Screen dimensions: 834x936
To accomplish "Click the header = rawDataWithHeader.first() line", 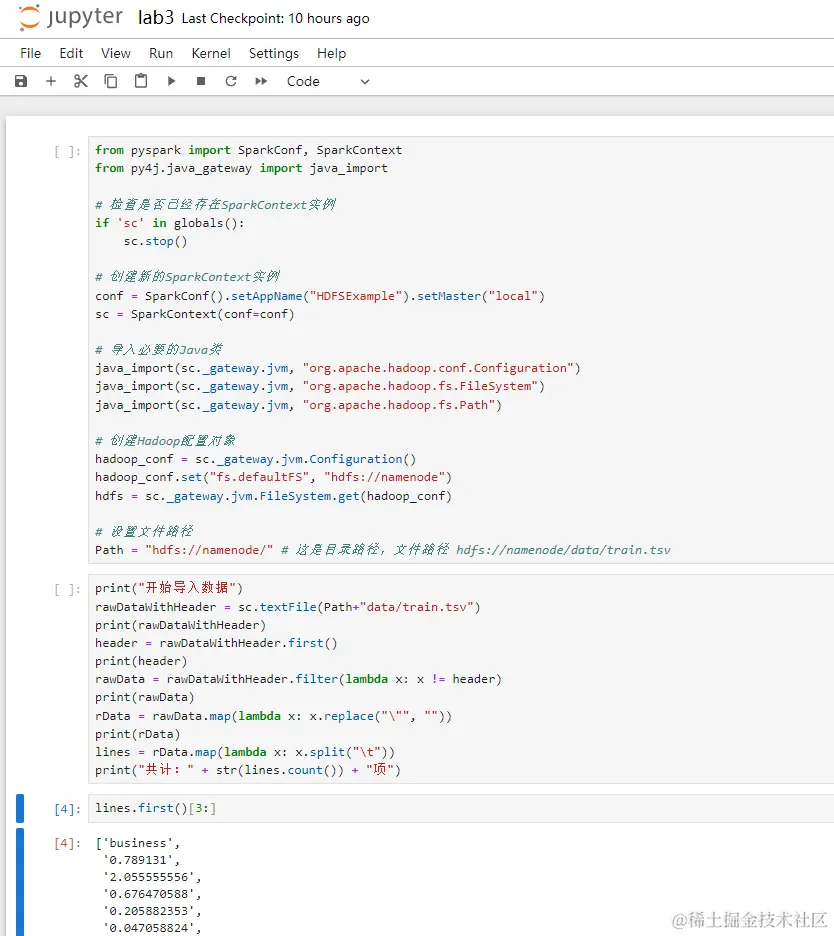I will tap(216, 643).
